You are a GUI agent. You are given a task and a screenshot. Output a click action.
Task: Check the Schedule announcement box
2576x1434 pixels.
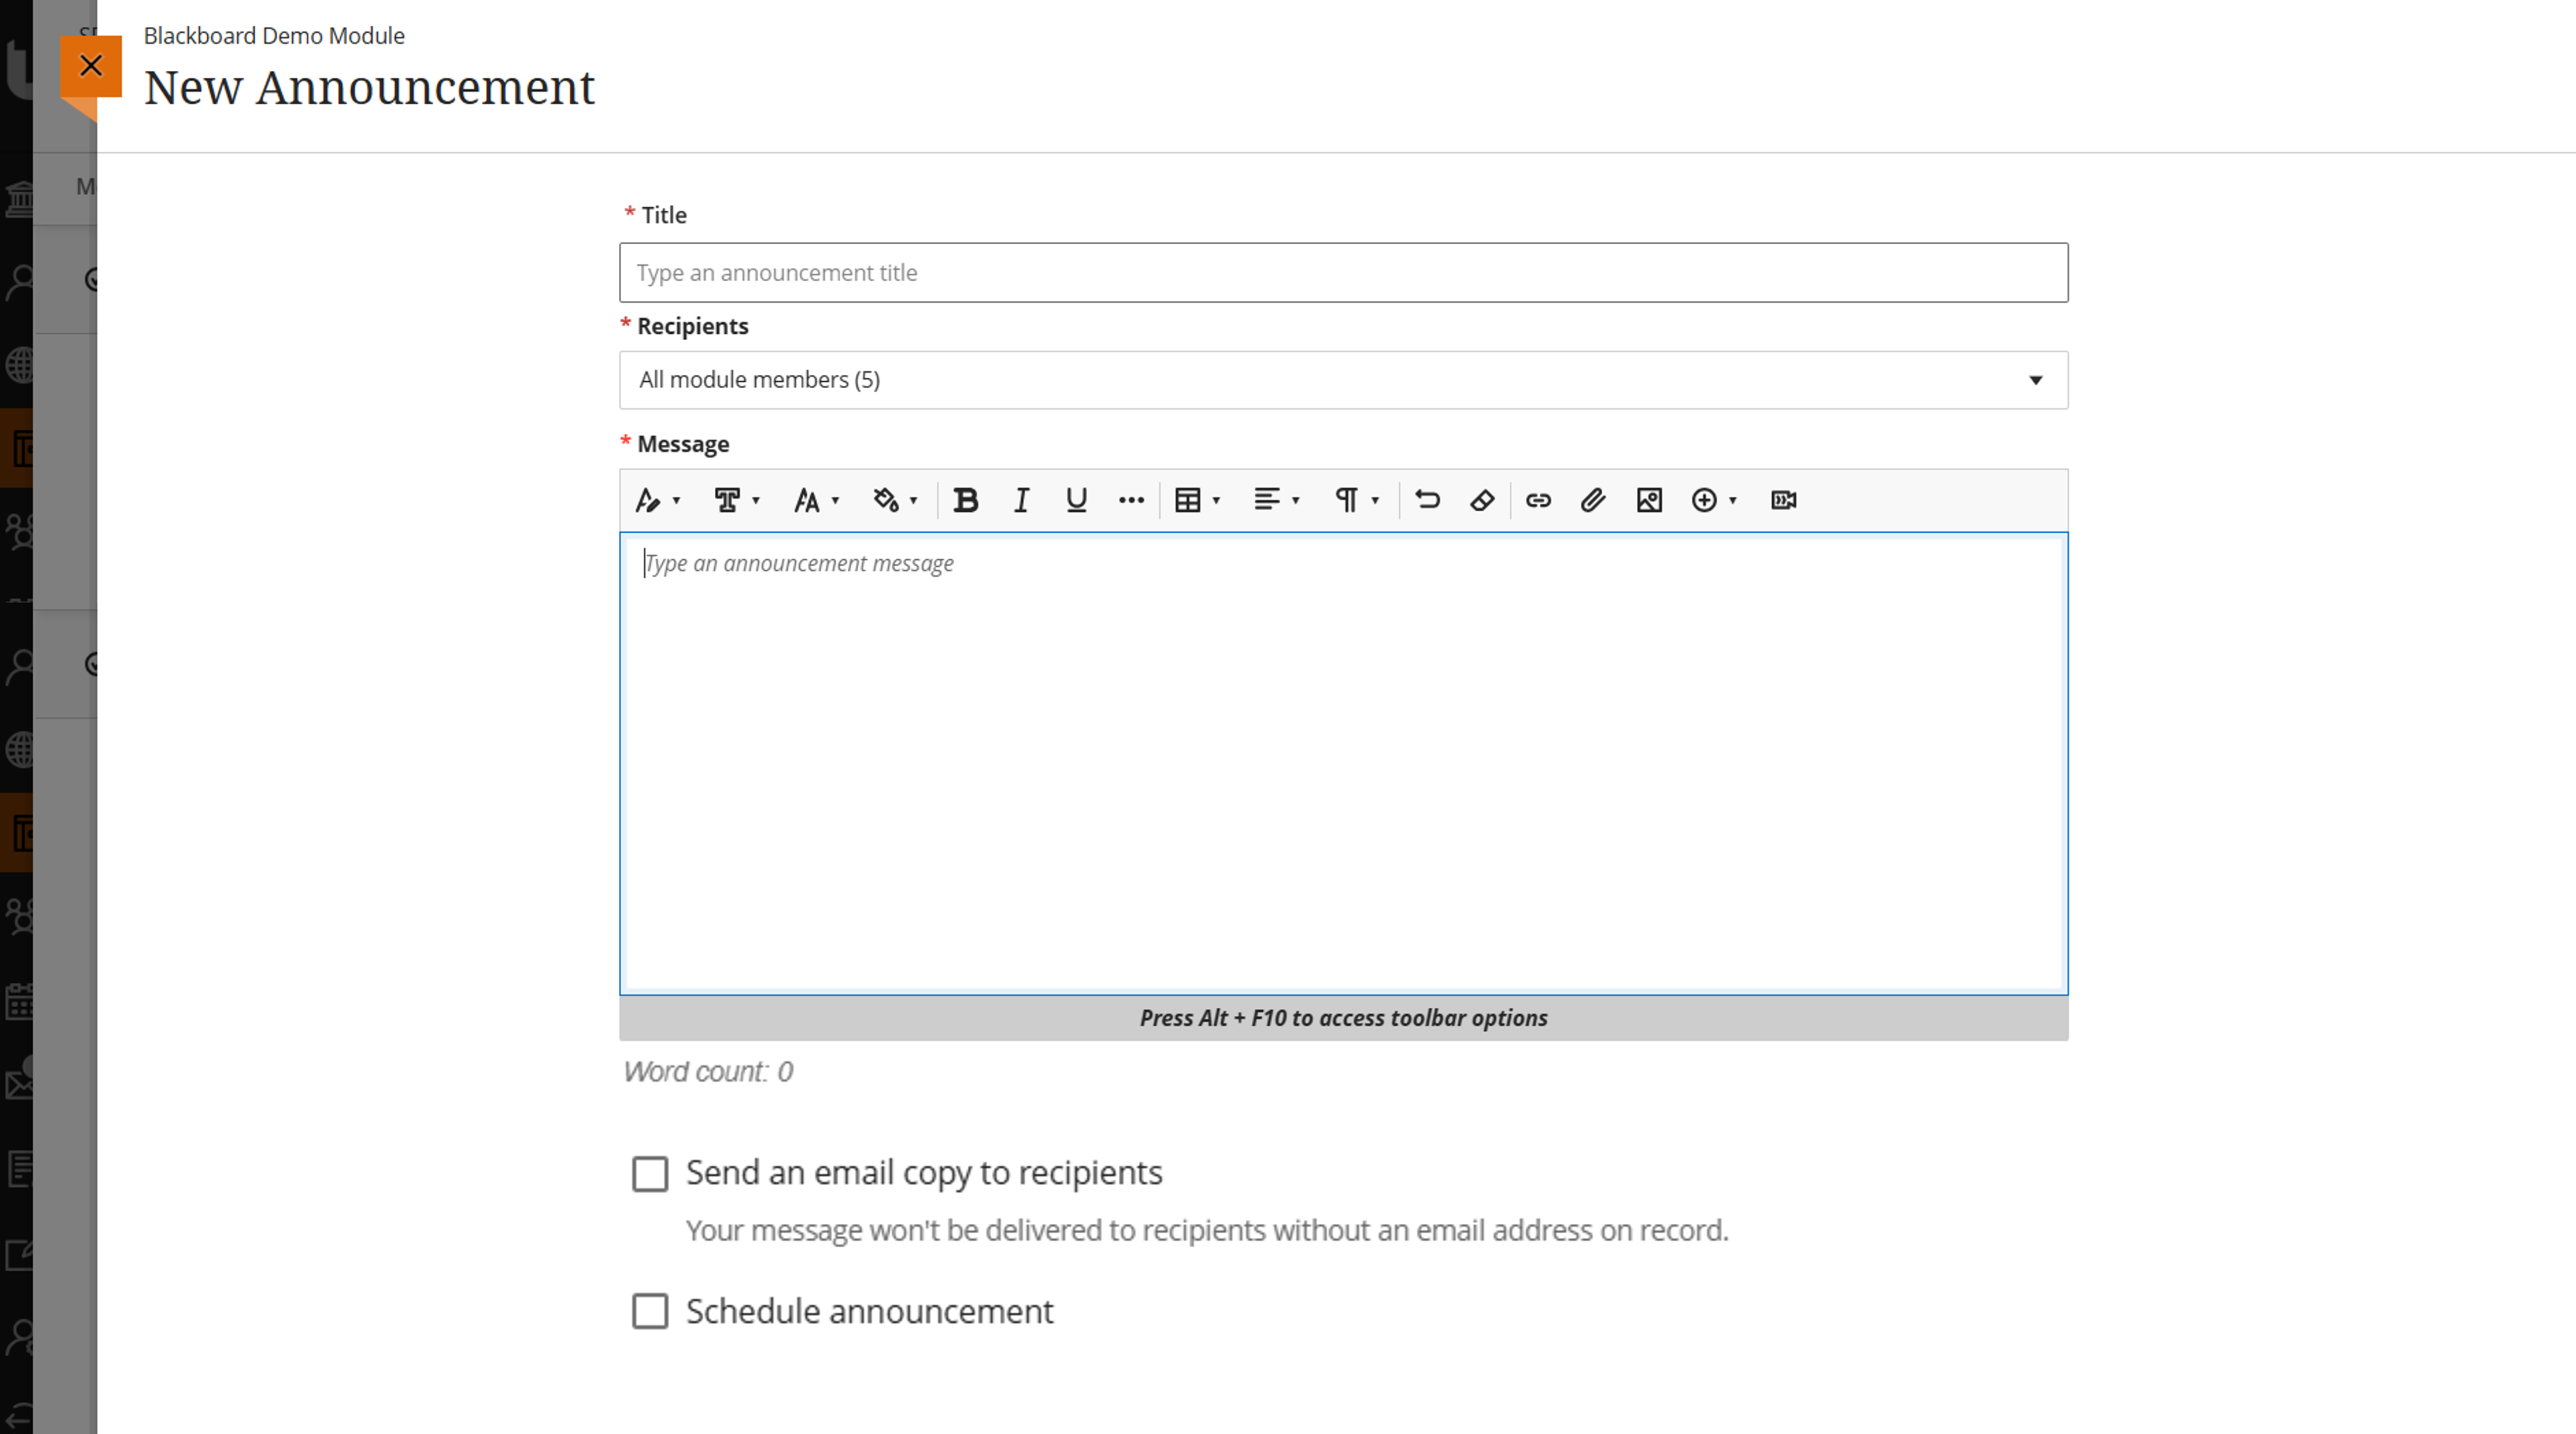(x=650, y=1311)
